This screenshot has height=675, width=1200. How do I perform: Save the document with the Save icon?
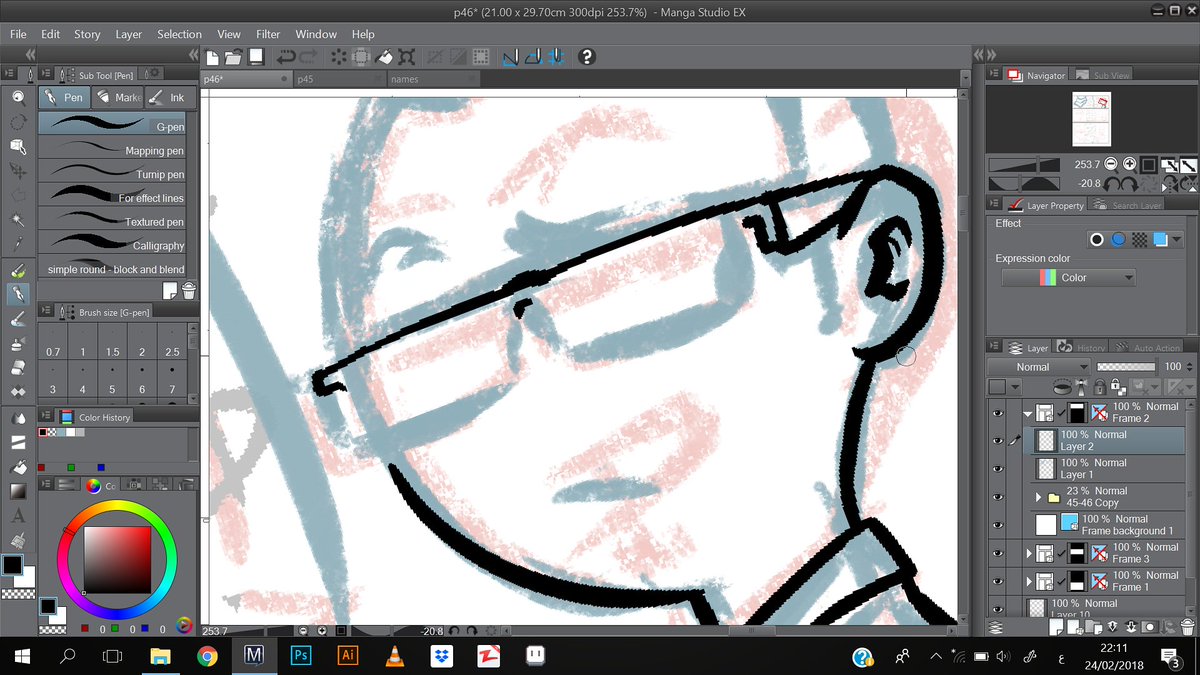(x=256, y=57)
